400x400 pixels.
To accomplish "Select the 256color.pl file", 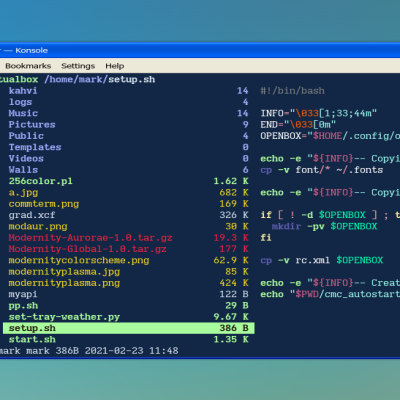I will 128,181.
